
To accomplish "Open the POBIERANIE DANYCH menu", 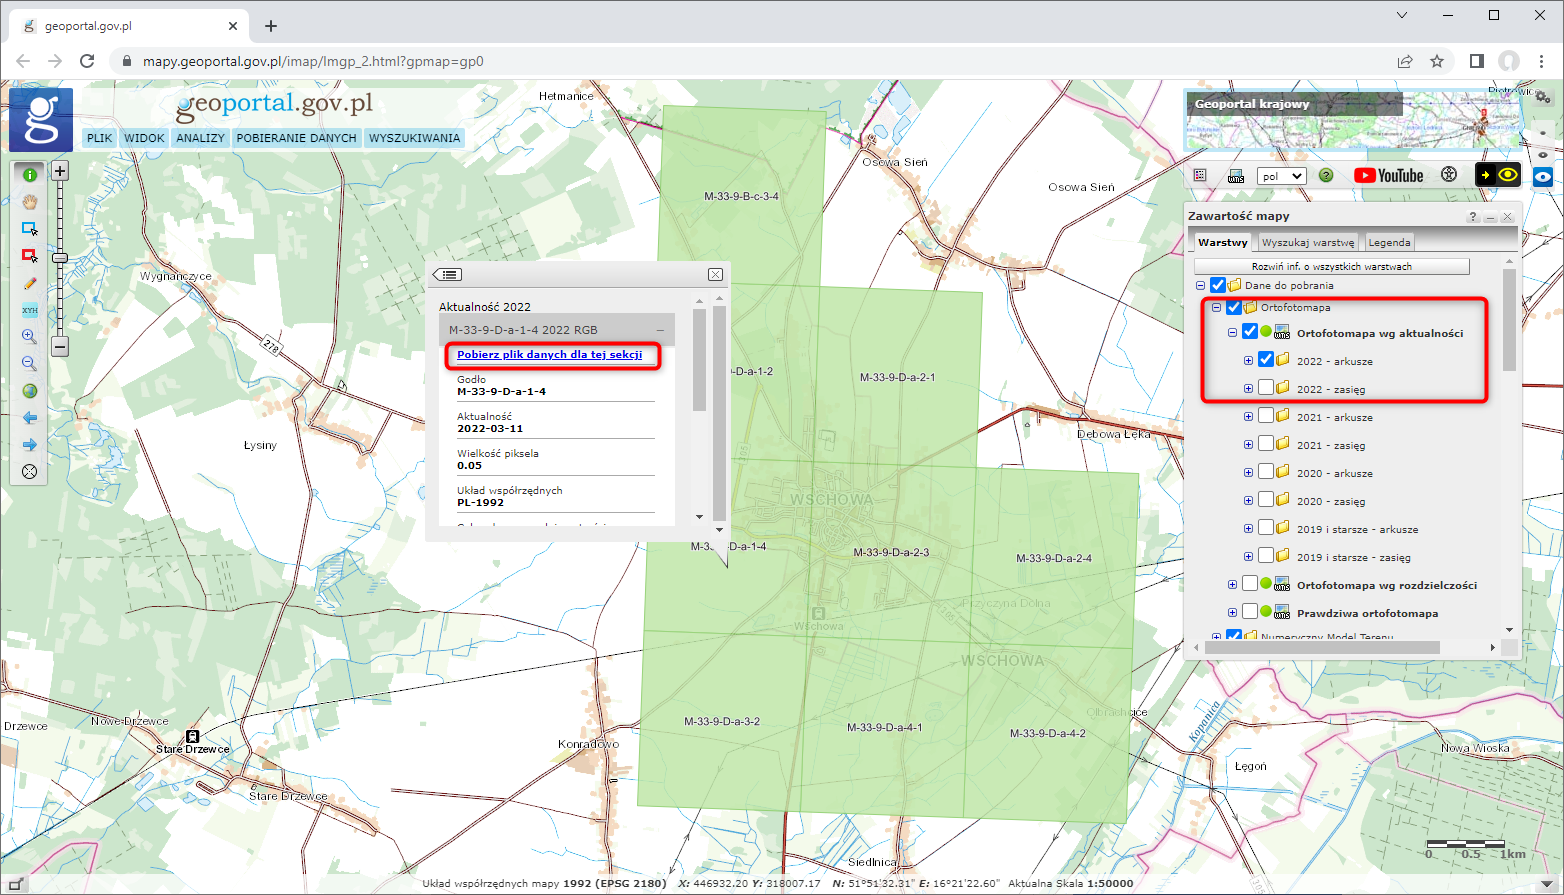I will [x=296, y=138].
